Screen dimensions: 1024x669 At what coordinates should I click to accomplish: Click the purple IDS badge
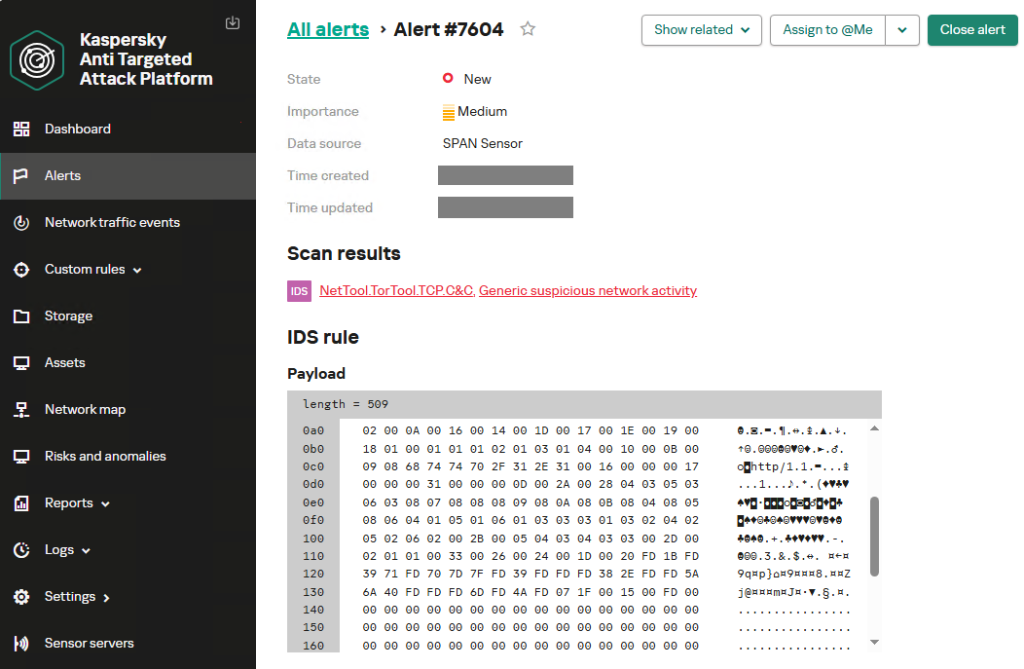(x=299, y=291)
